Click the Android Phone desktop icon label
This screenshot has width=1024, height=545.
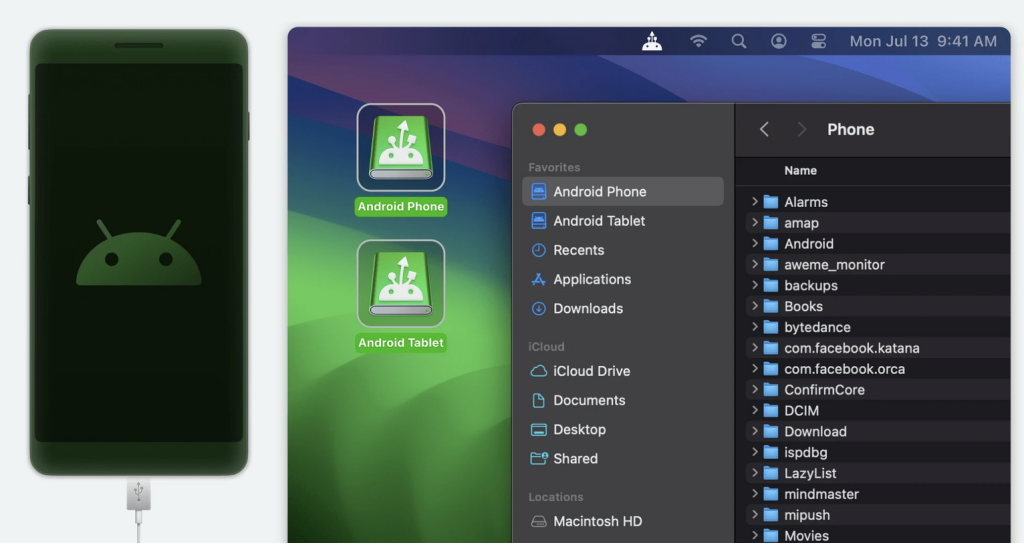401,206
